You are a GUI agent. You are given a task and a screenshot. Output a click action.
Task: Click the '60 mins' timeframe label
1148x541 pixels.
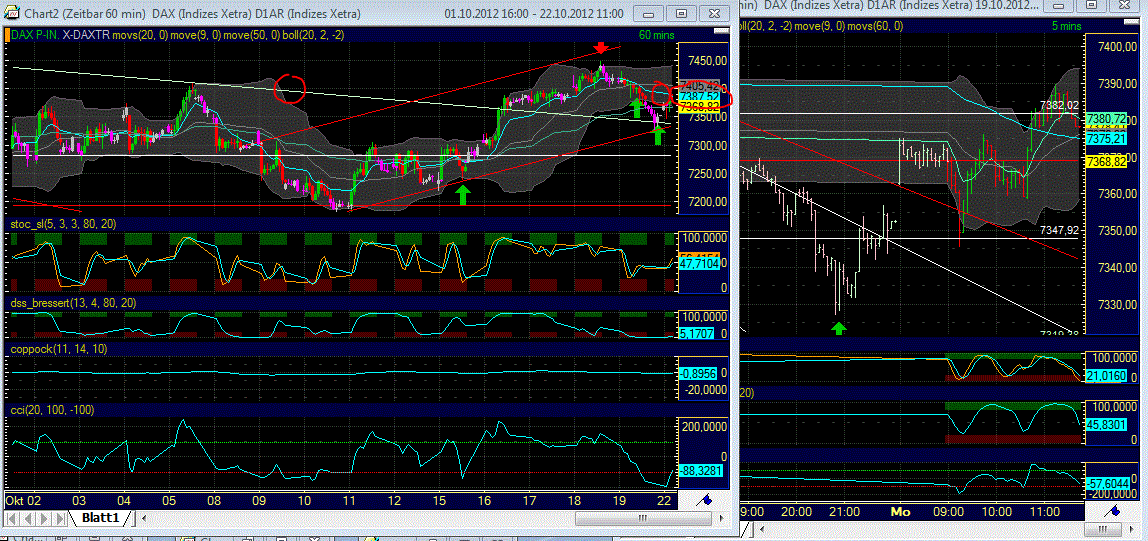657,34
